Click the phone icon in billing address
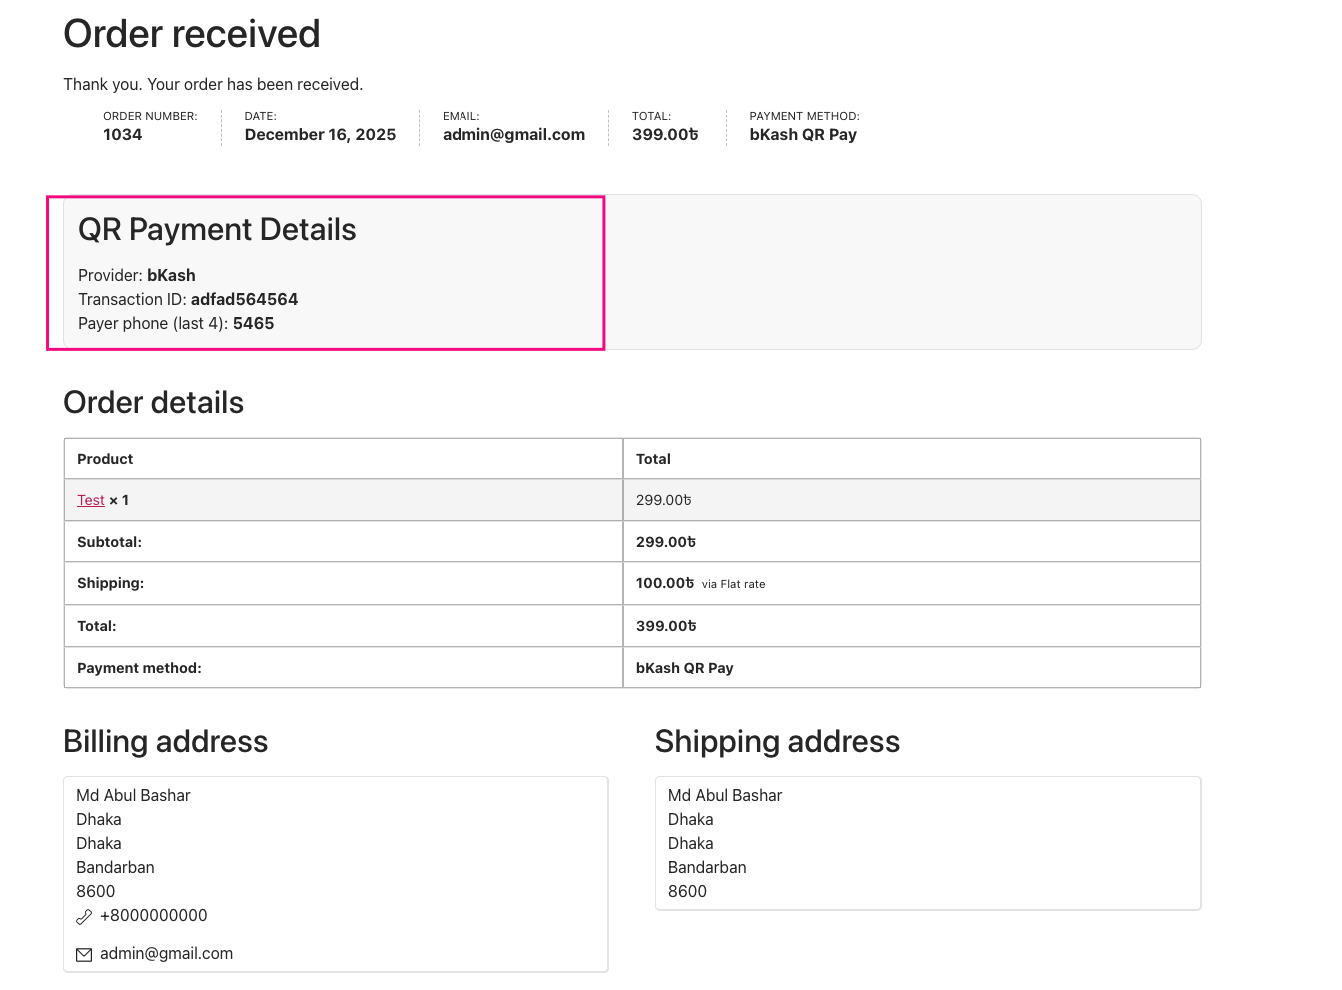The height and width of the screenshot is (990, 1342). point(84,916)
